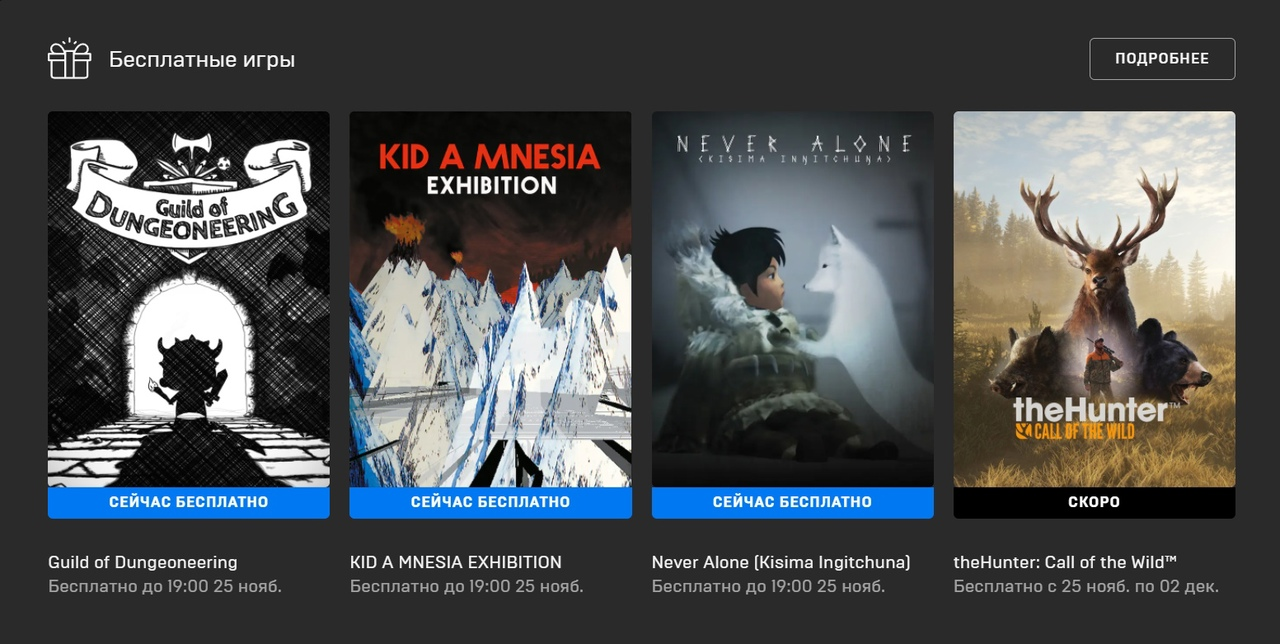Click the СКОРО banner under theHunter
The width and height of the screenshot is (1280, 644).
click(1094, 502)
